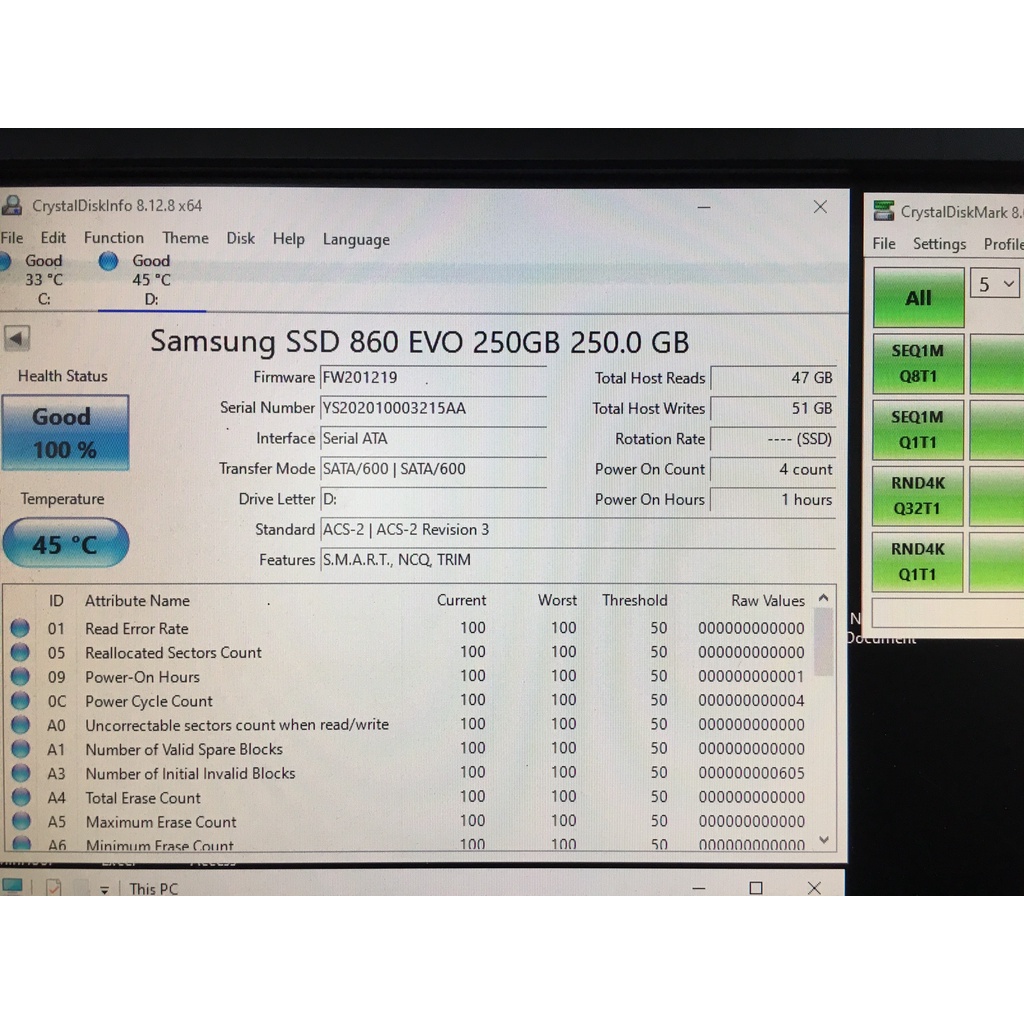The image size is (1024, 1024).
Task: Open Settings menu in CrystalDiskMark window
Action: tap(939, 244)
